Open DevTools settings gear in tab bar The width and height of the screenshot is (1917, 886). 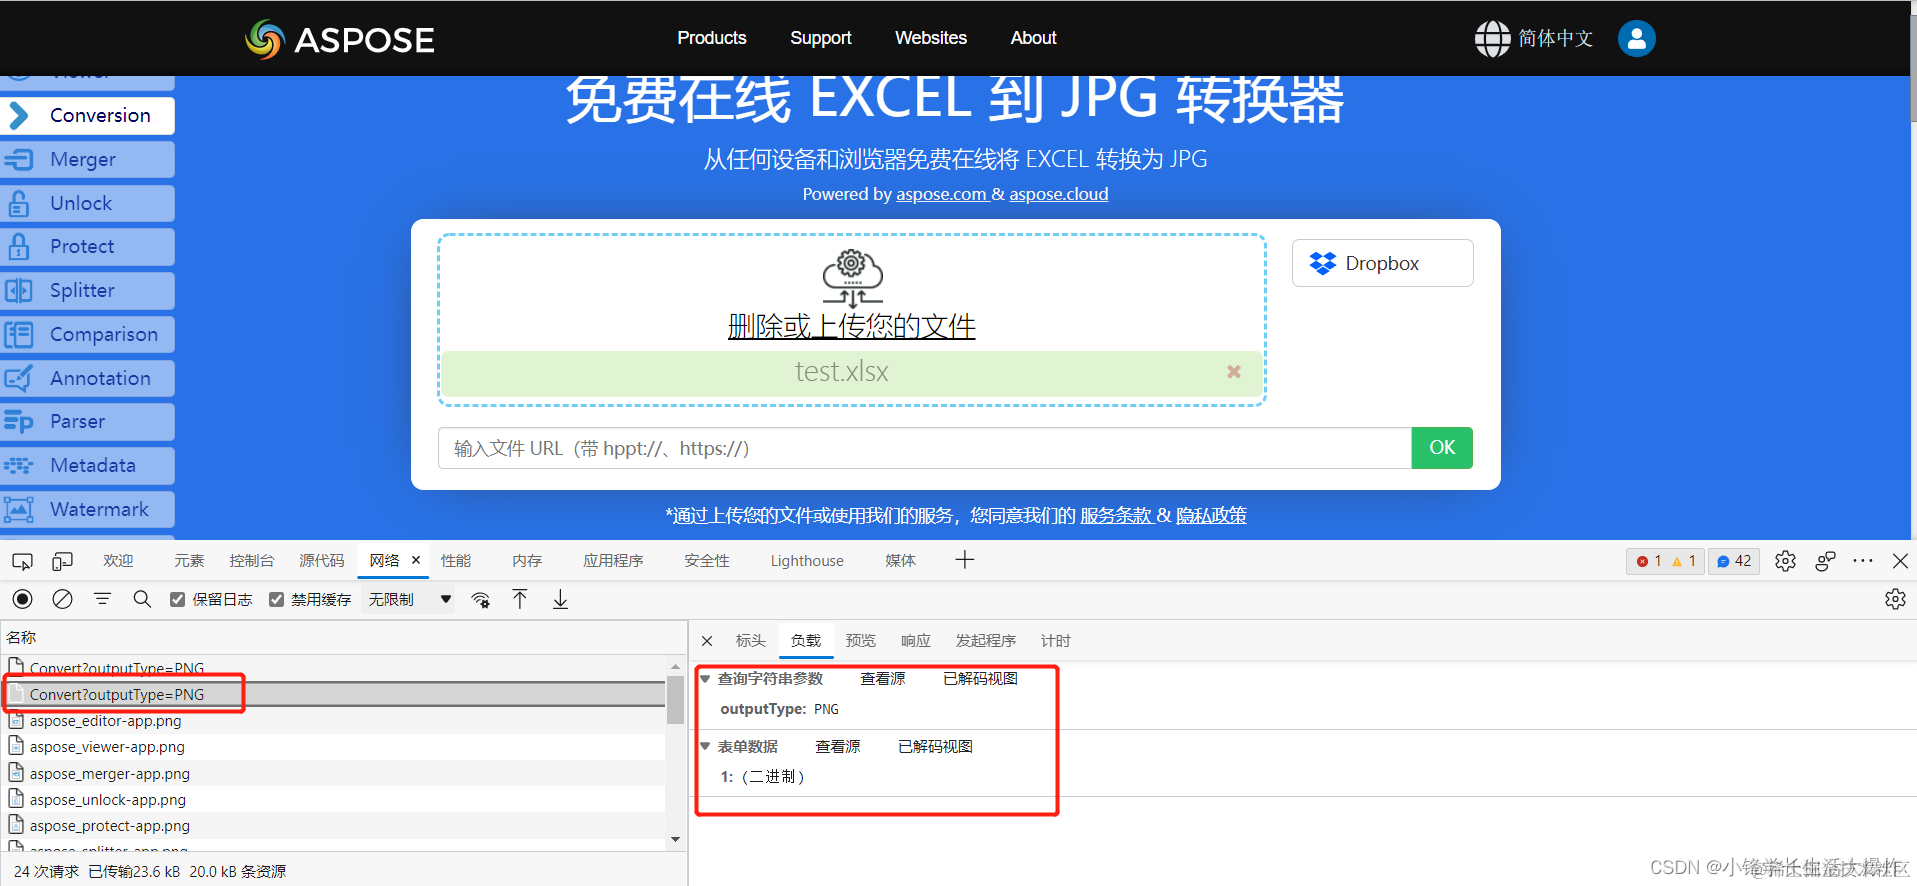tap(1785, 561)
